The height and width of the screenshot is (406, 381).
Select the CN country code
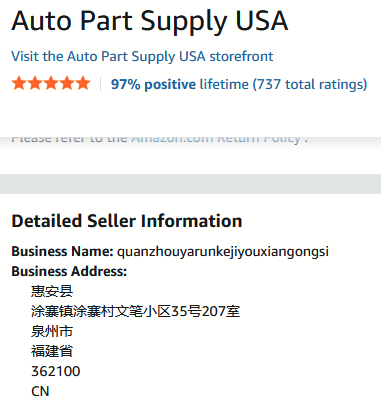40,391
